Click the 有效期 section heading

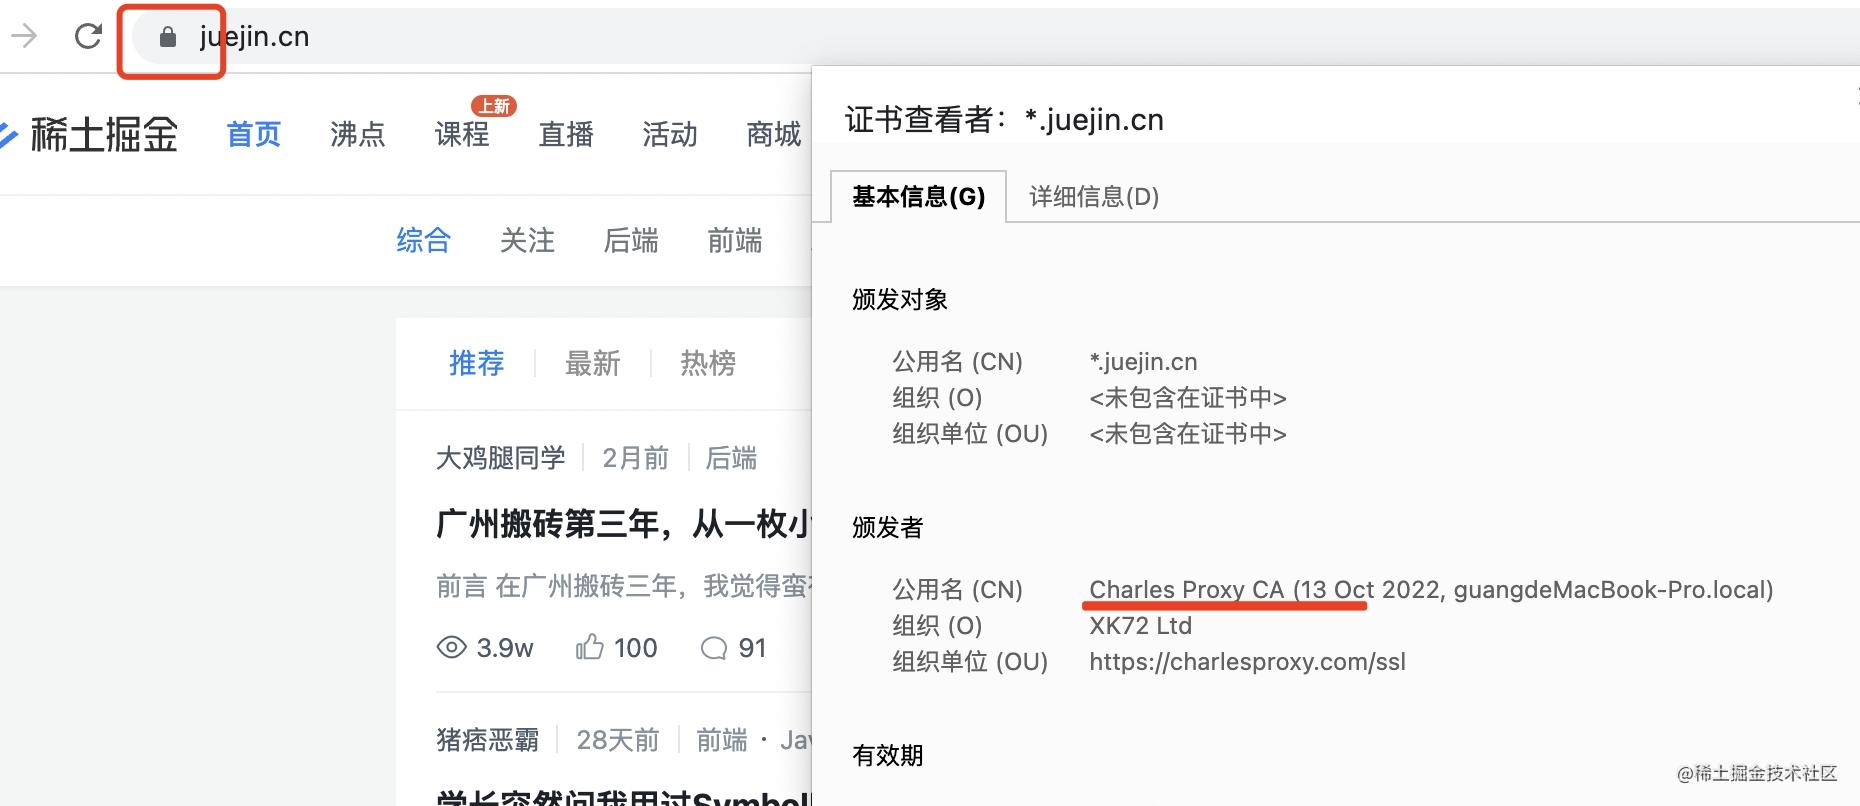click(888, 756)
